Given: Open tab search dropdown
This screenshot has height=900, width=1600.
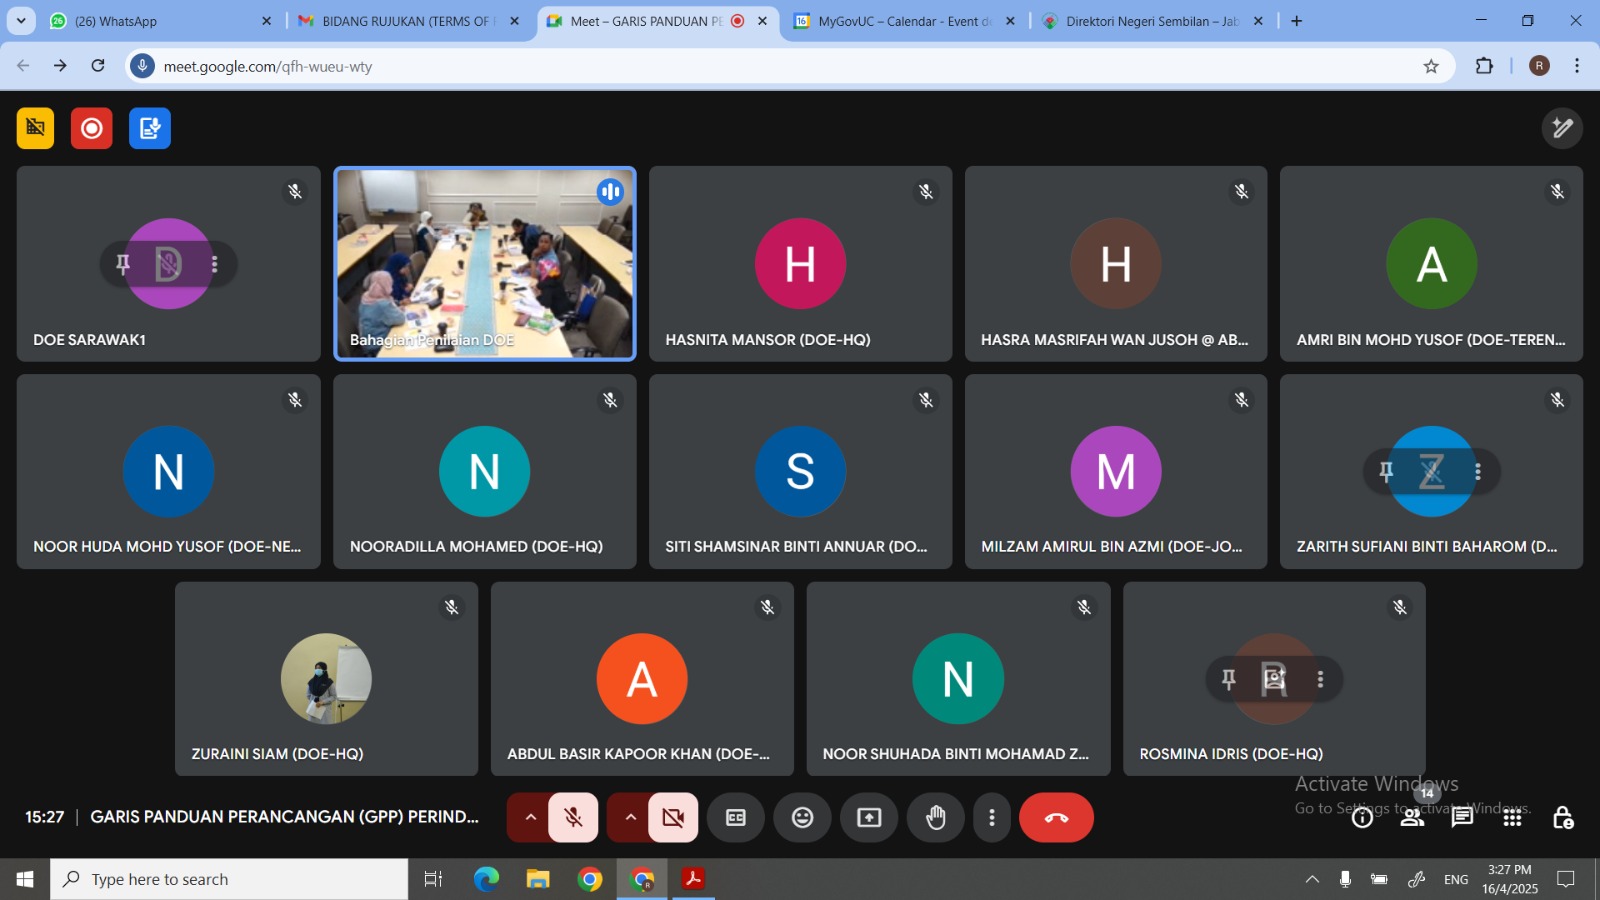Looking at the screenshot, I should pyautogui.click(x=21, y=21).
